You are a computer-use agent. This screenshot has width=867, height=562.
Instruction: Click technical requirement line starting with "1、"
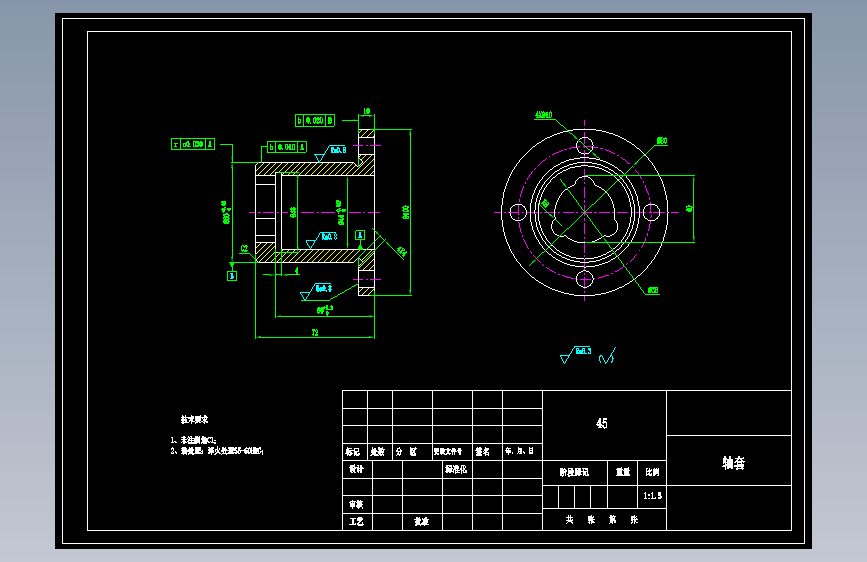click(193, 440)
